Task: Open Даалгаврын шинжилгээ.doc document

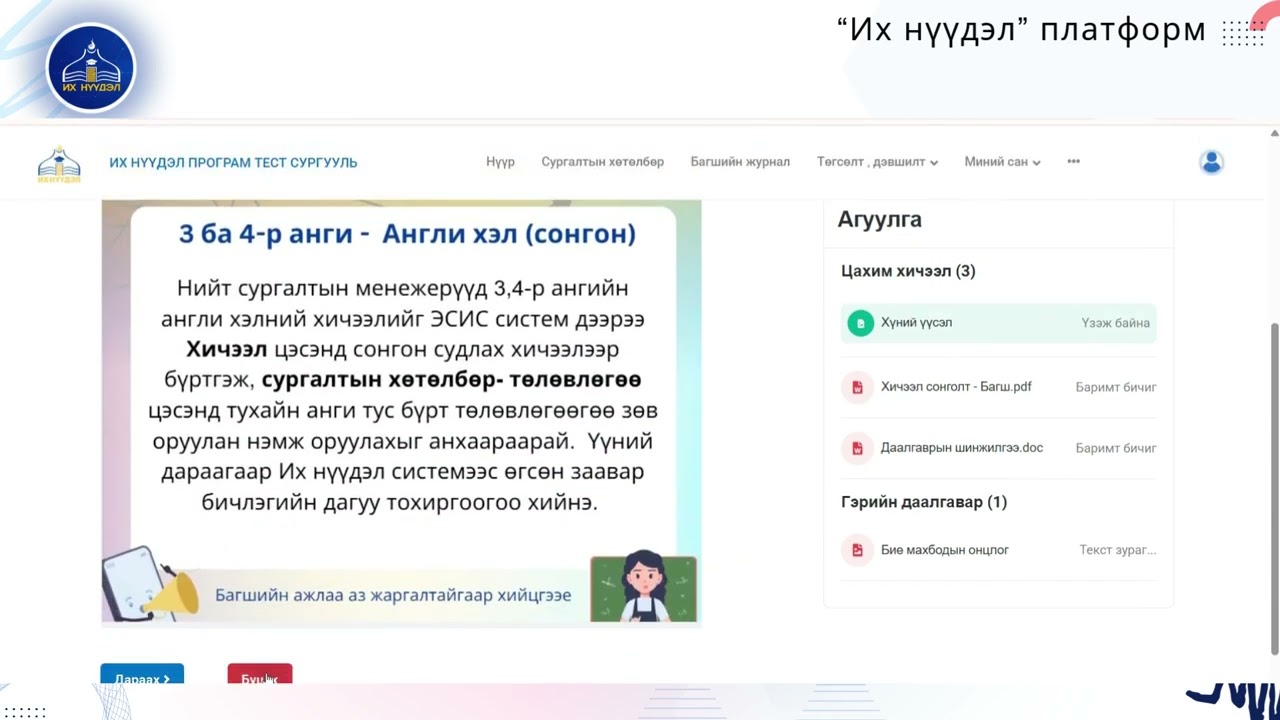Action: click(x=962, y=448)
